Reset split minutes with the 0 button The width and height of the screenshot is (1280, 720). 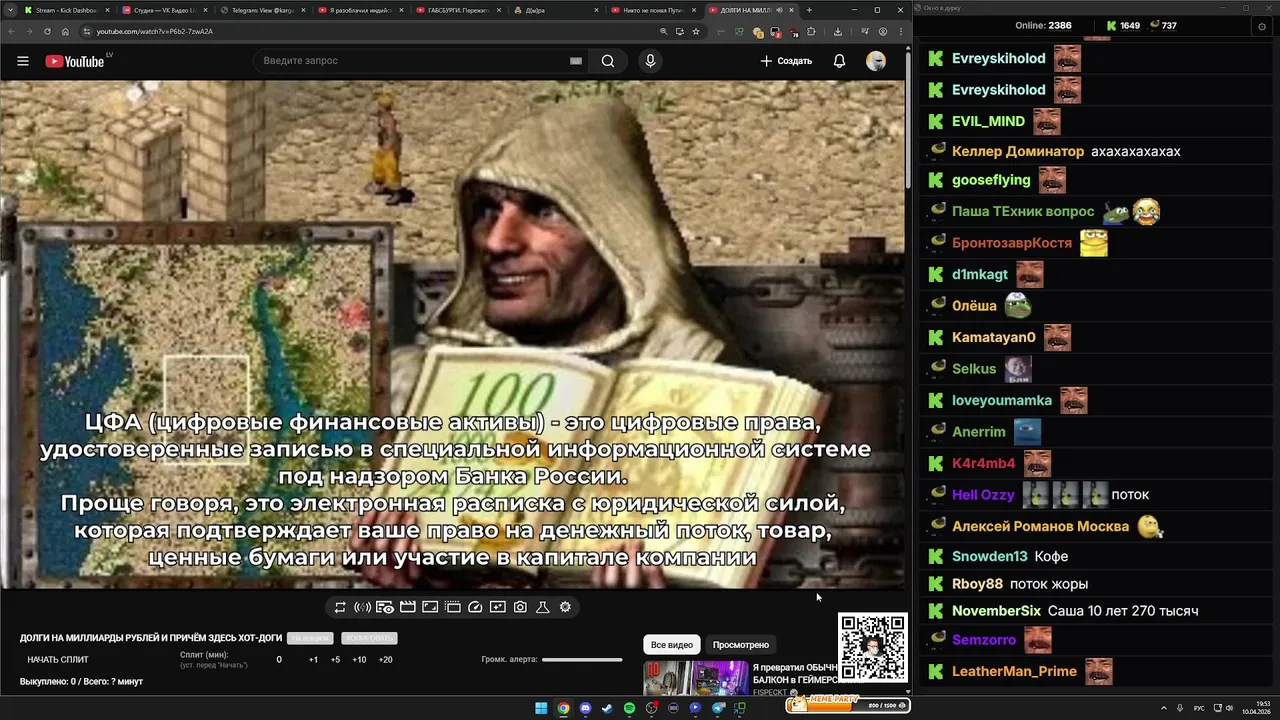[279, 660]
